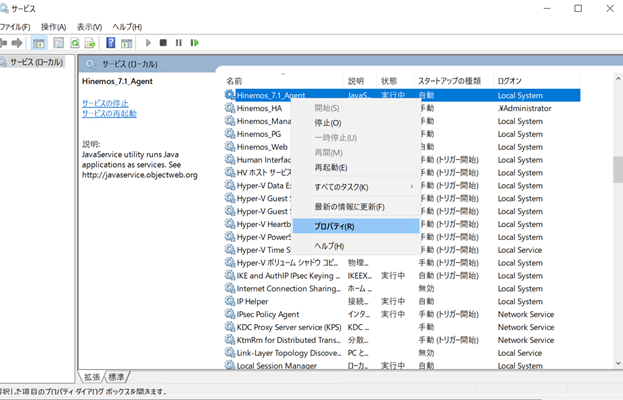Open the 操作(A) menu
Screen dimensions: 623x400
(x=53, y=27)
